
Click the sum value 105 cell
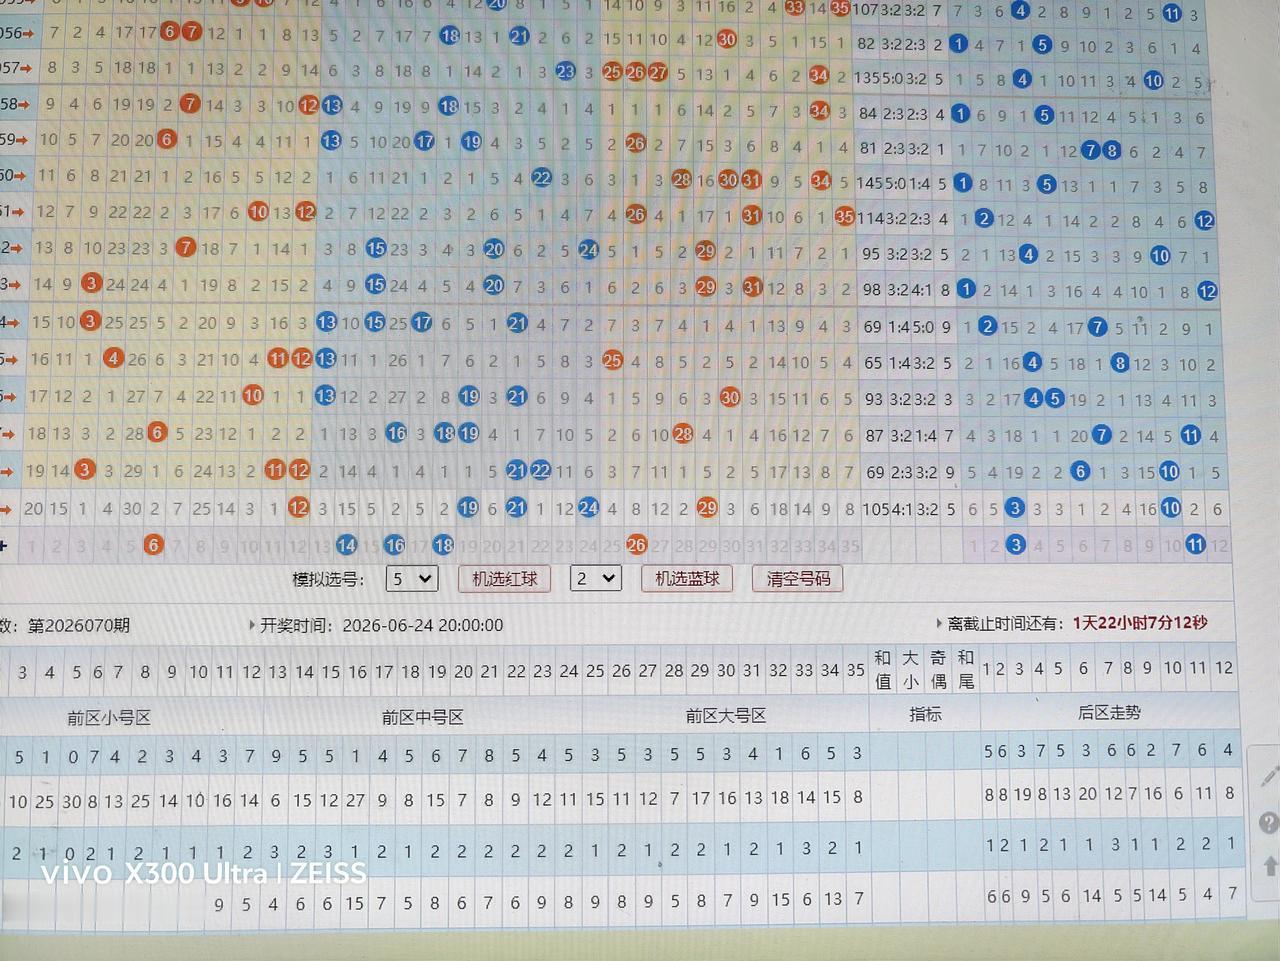(875, 509)
